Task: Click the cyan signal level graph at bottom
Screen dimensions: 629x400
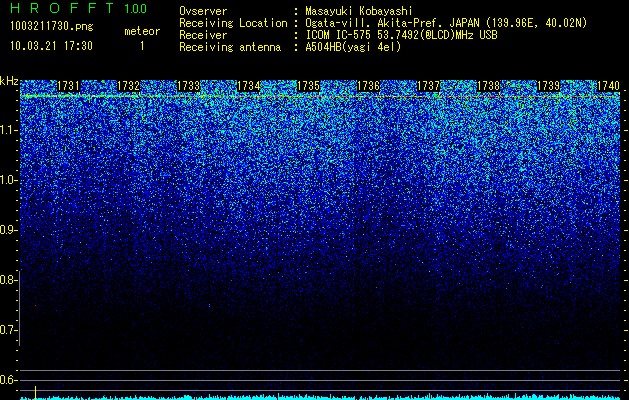Action: click(x=320, y=397)
